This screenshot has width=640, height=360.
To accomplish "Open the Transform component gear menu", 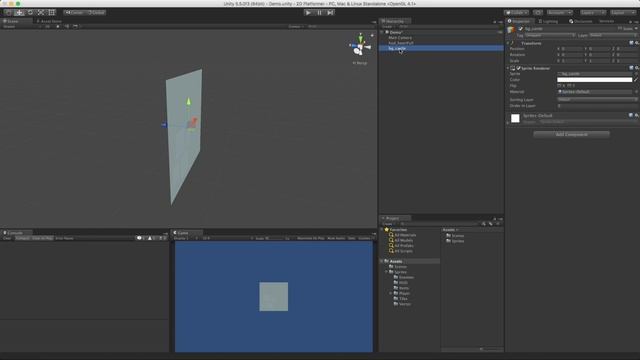I will point(637,43).
